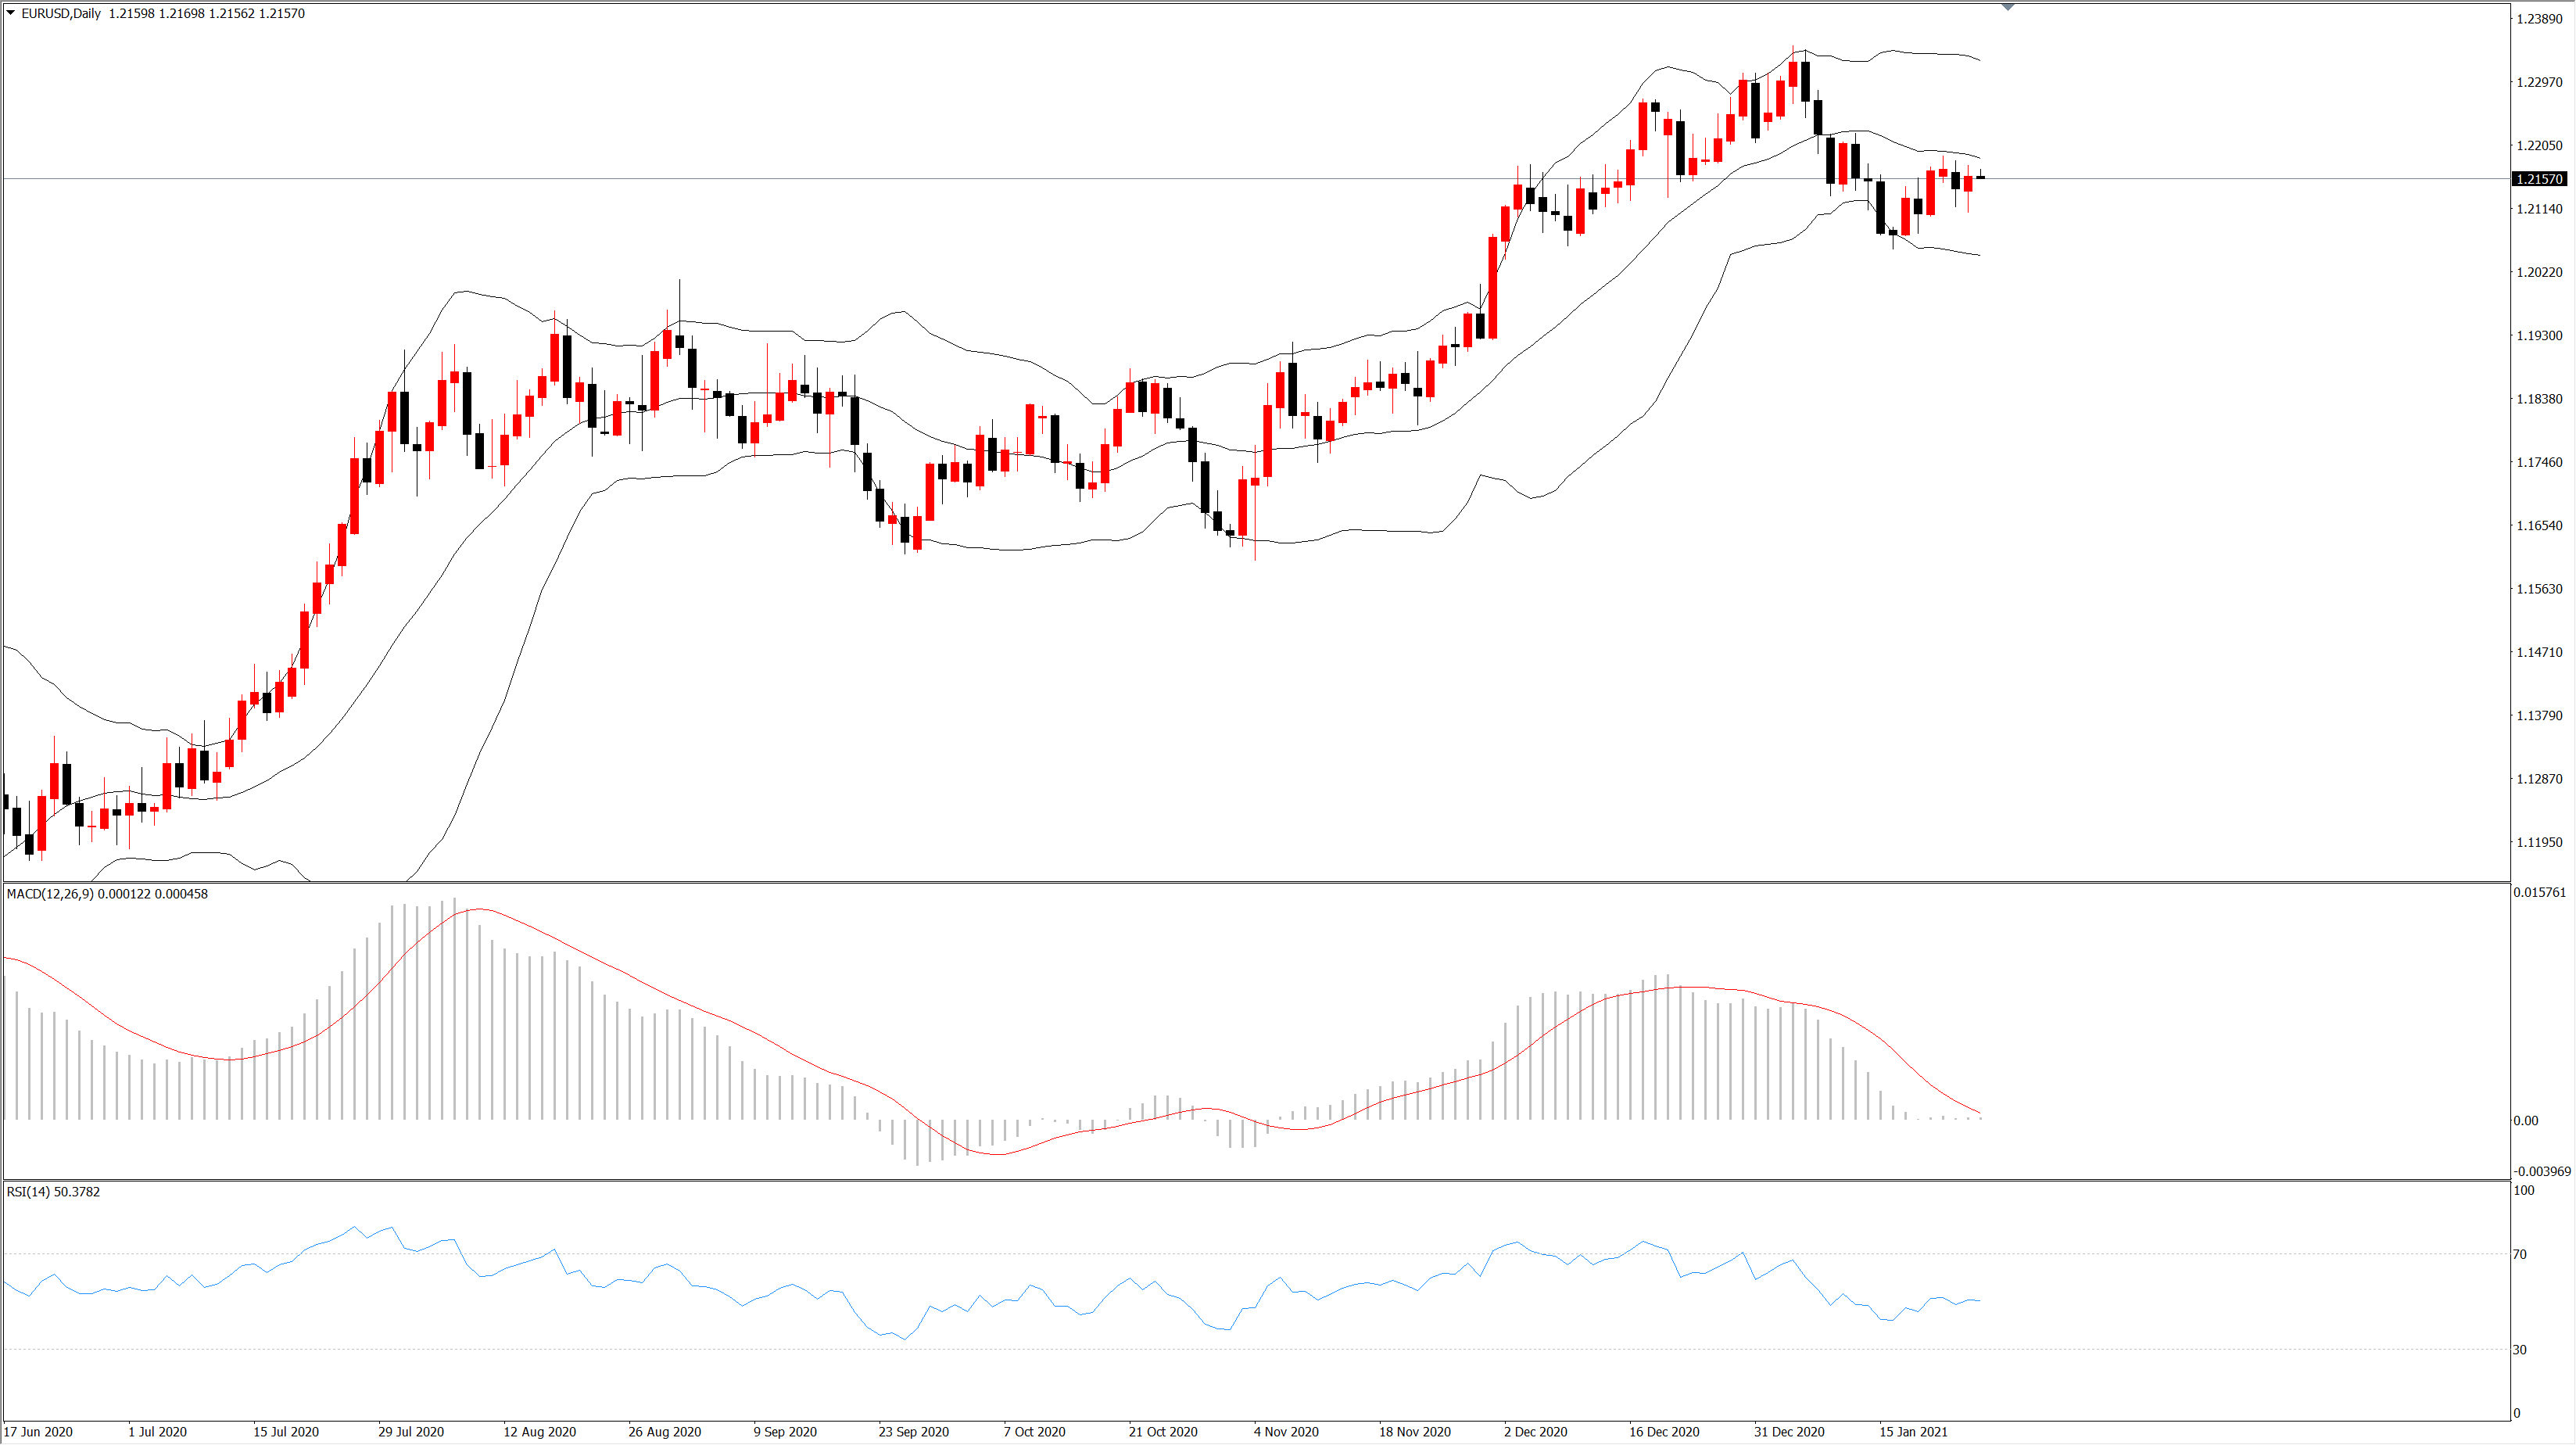Click the 4 Nov 2020 date label

[1286, 1432]
